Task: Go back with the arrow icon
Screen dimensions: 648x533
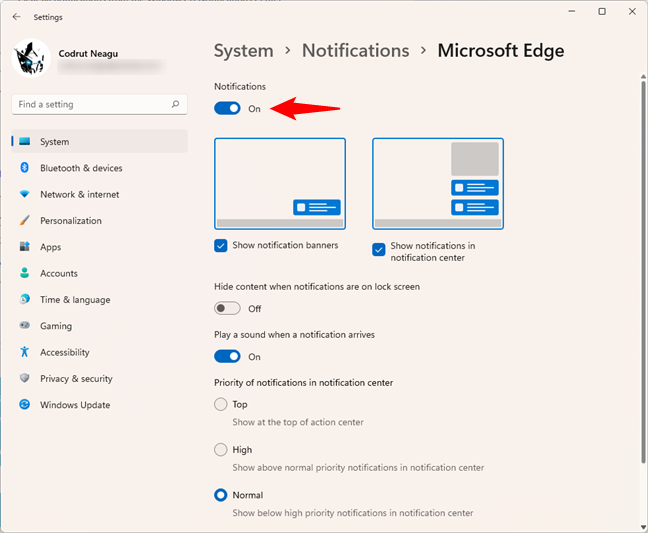Action: pos(16,17)
